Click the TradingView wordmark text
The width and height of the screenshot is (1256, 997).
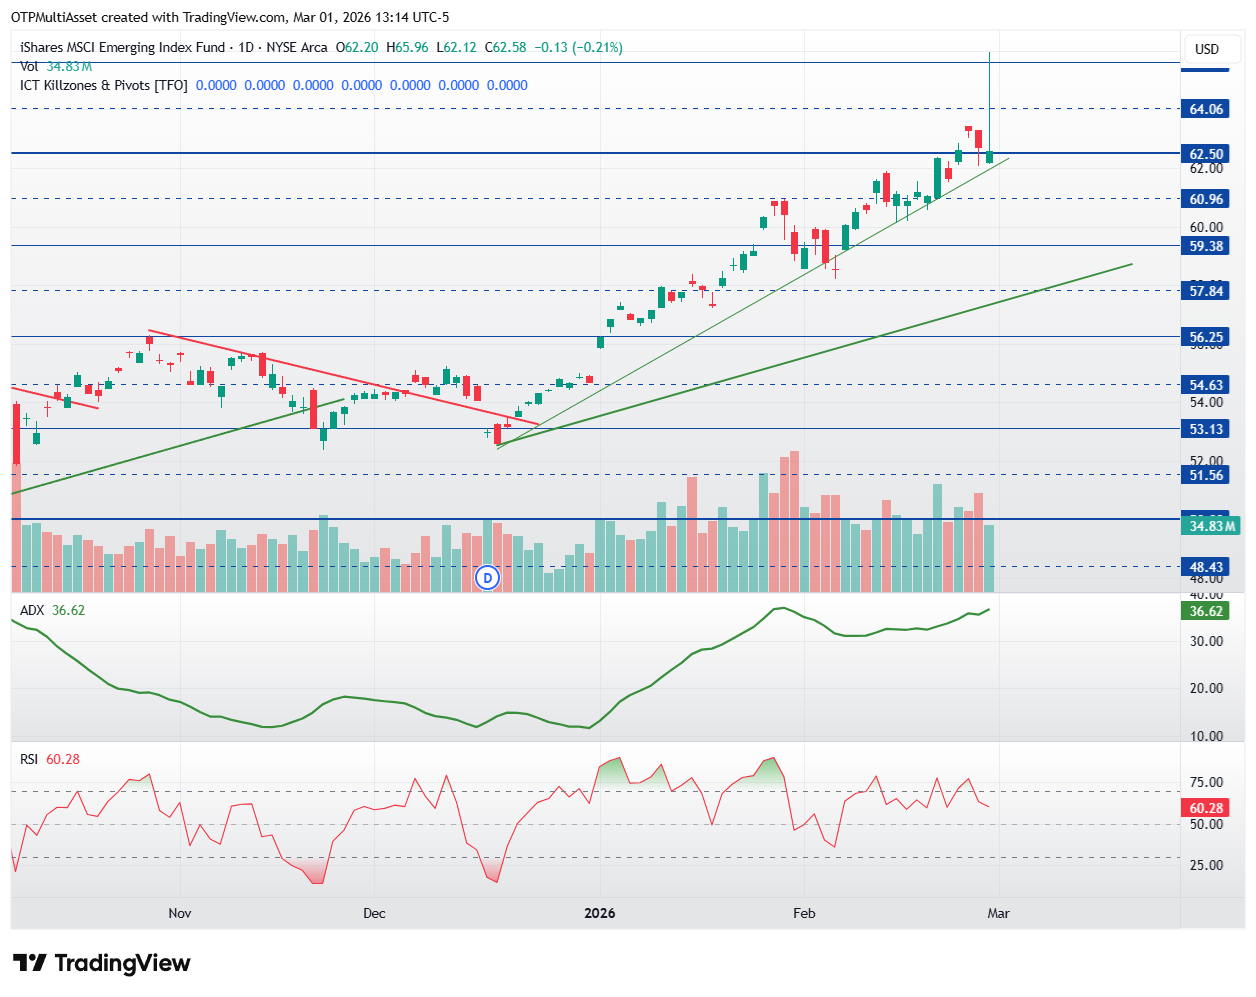[x=122, y=963]
